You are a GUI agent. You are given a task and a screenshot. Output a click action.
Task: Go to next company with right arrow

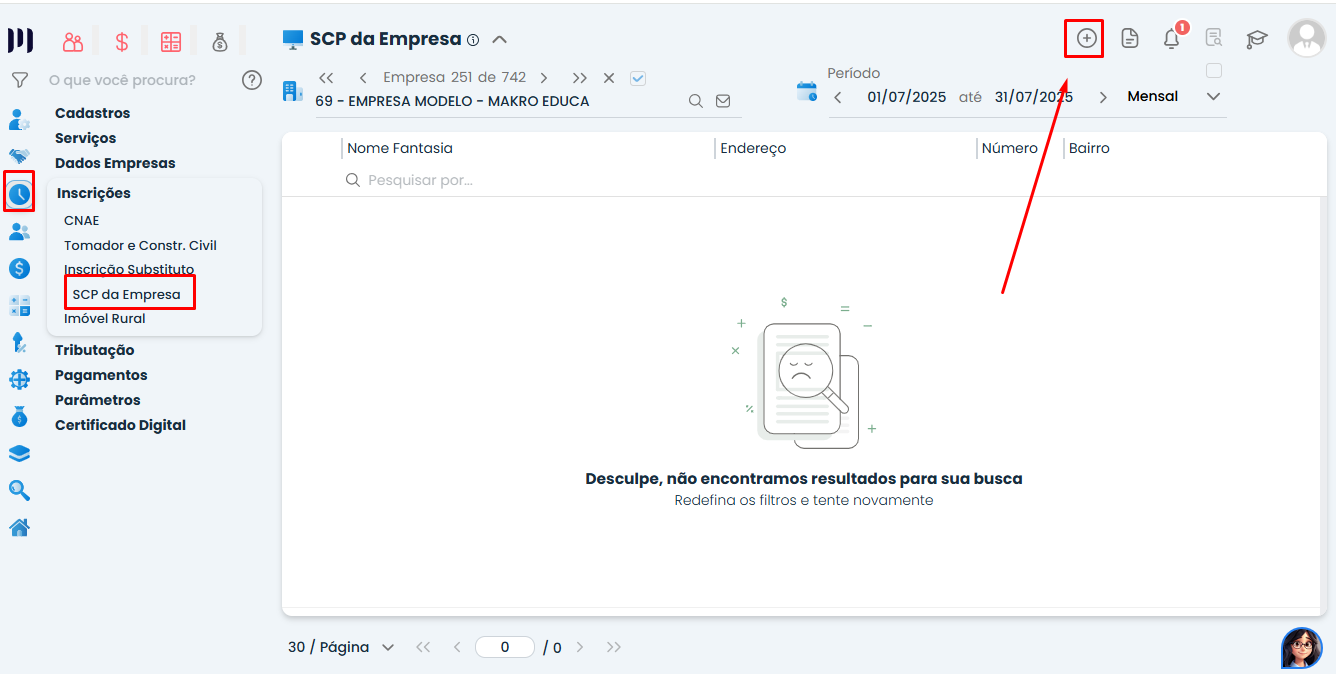[544, 78]
